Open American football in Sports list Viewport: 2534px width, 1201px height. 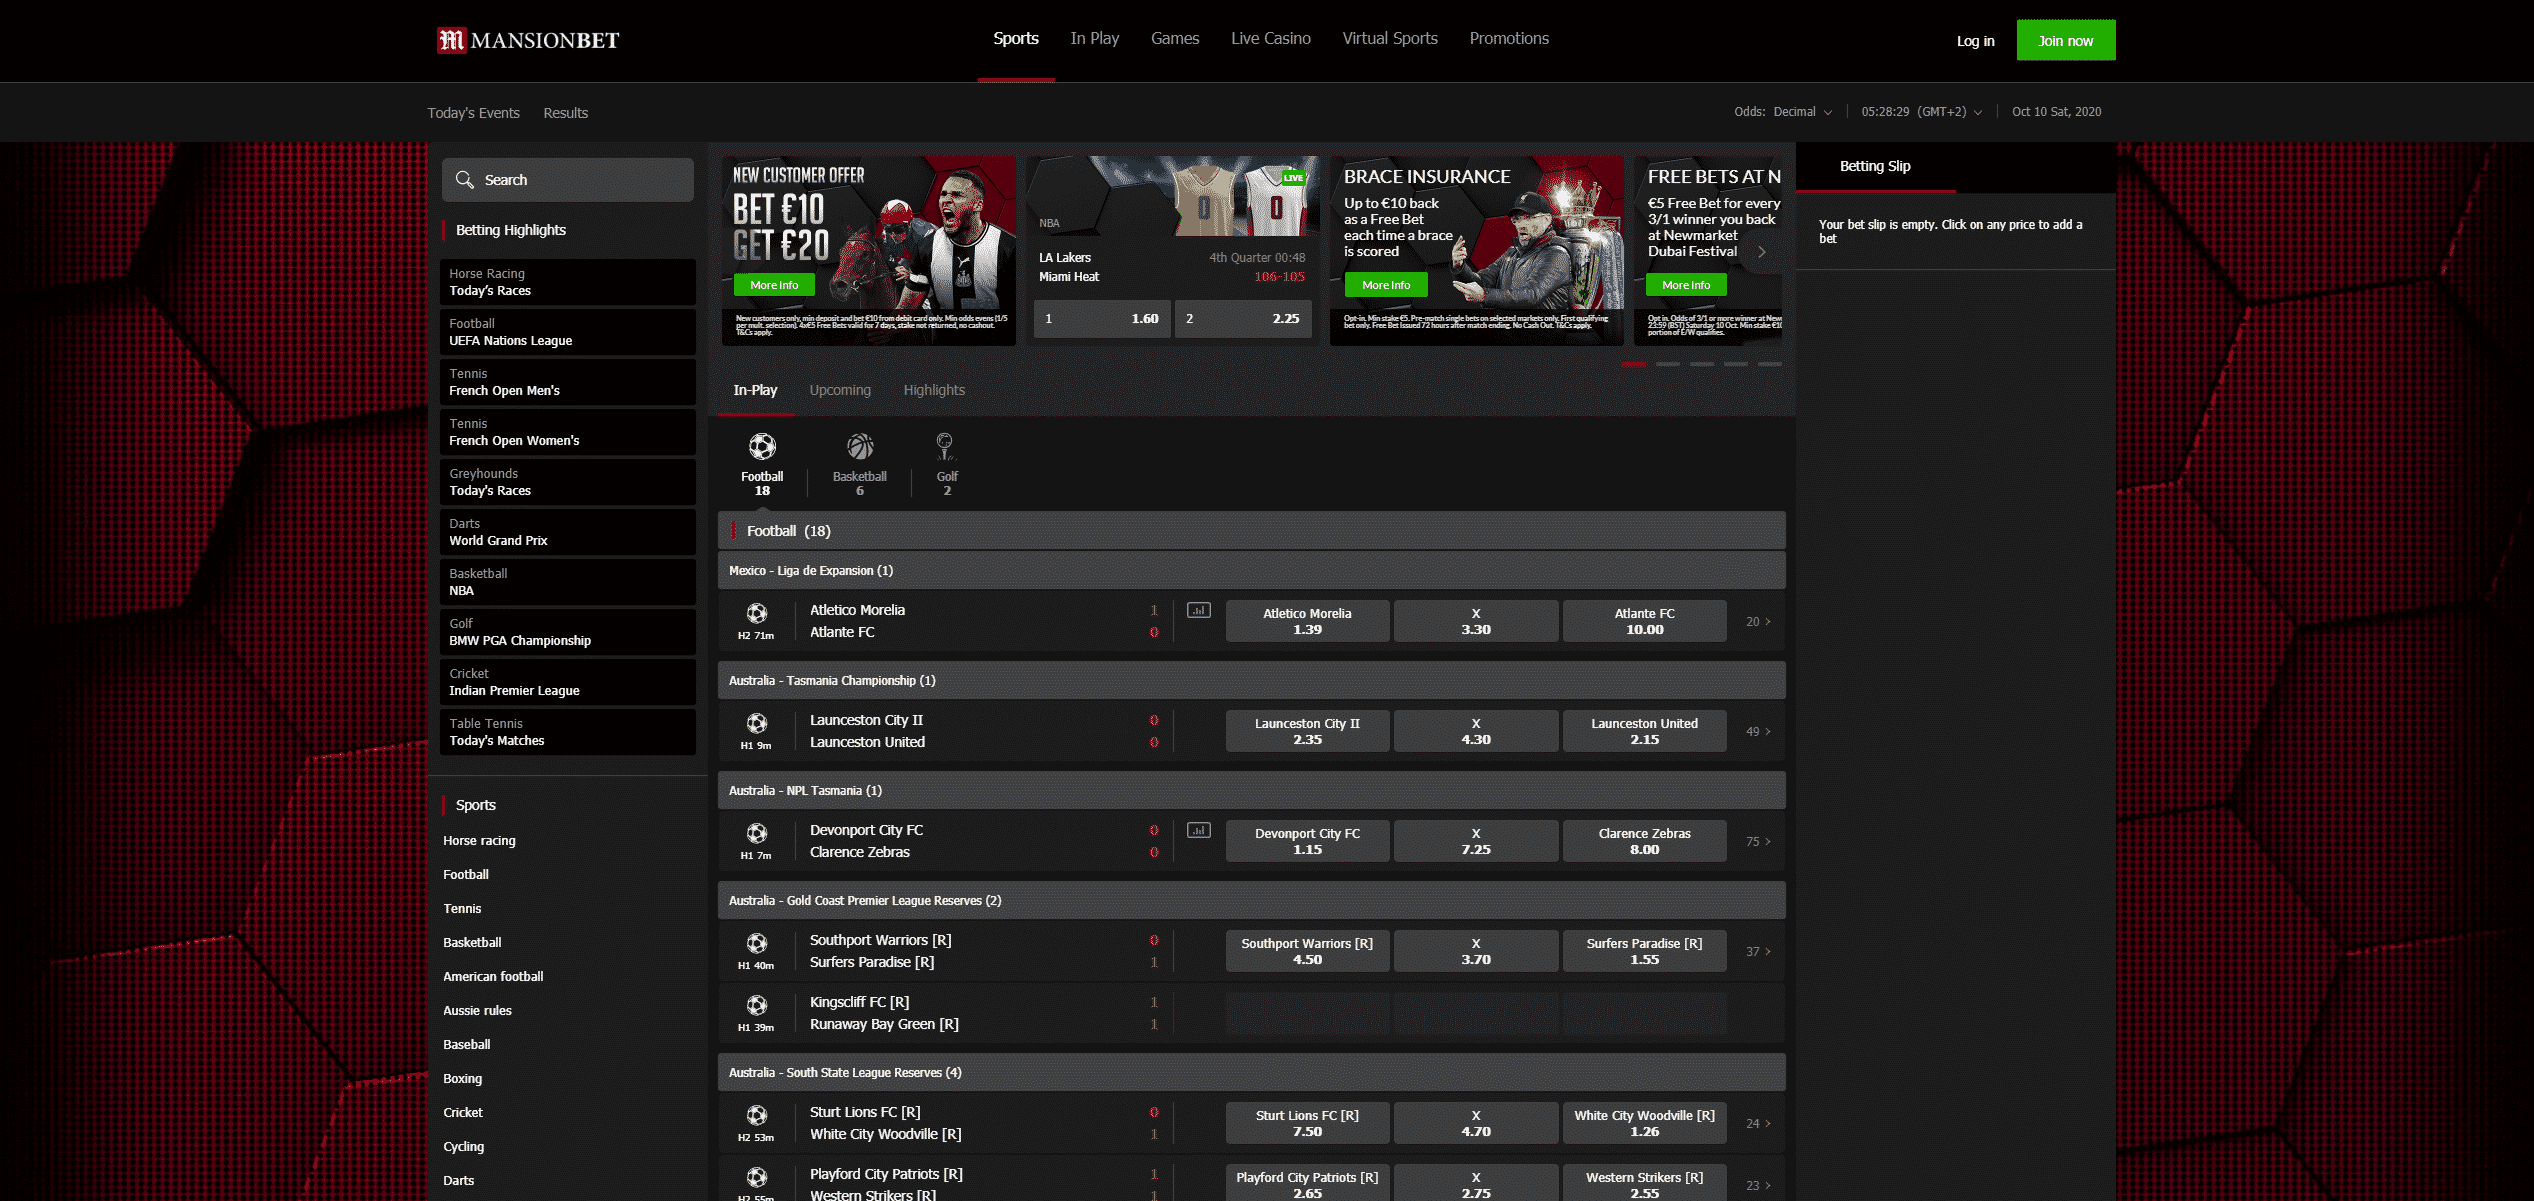(493, 977)
